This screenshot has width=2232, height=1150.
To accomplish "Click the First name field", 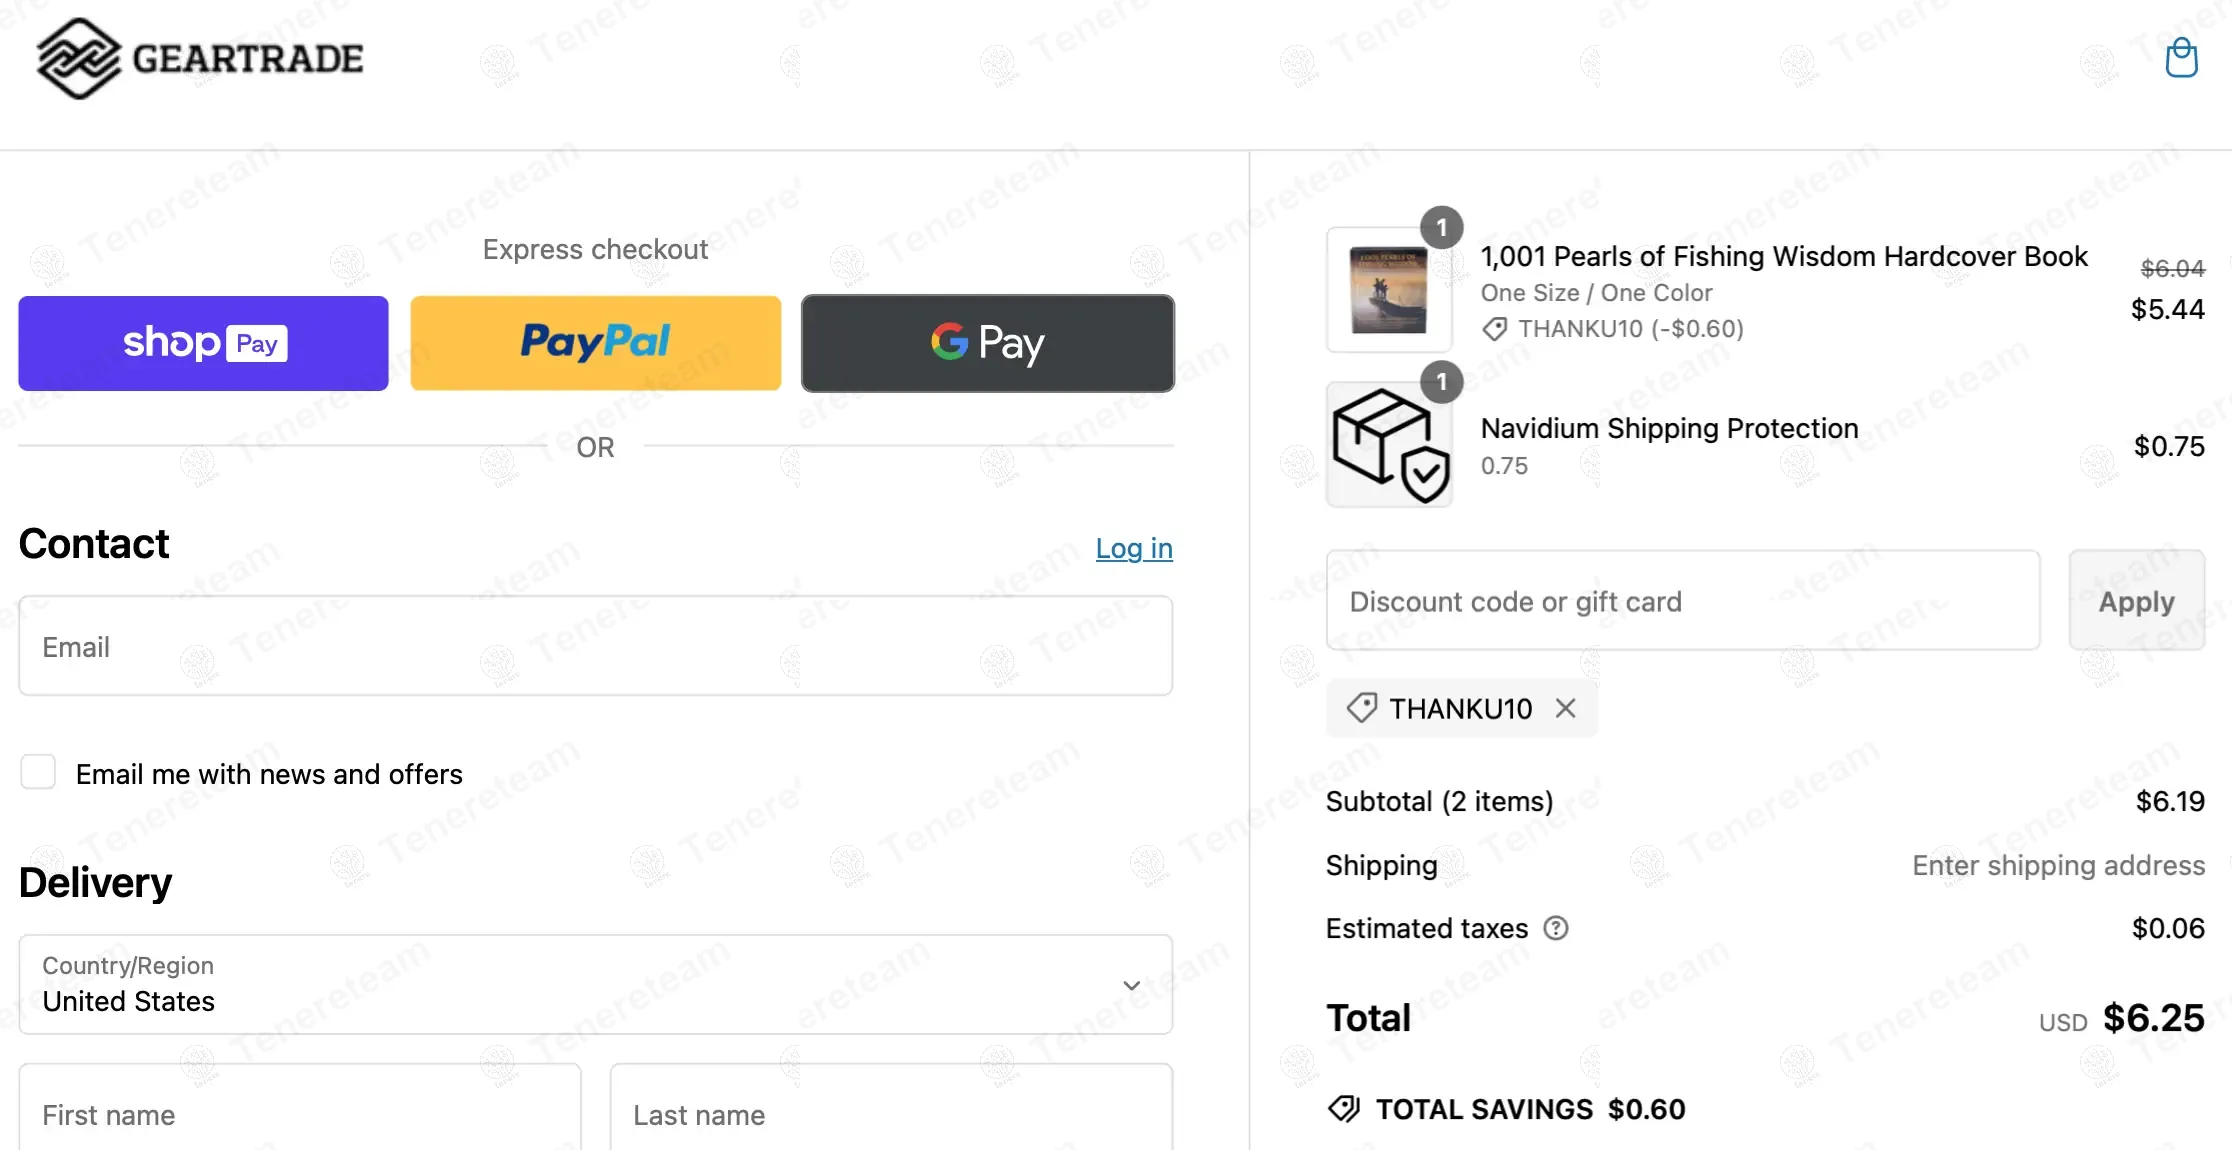I will (299, 1114).
